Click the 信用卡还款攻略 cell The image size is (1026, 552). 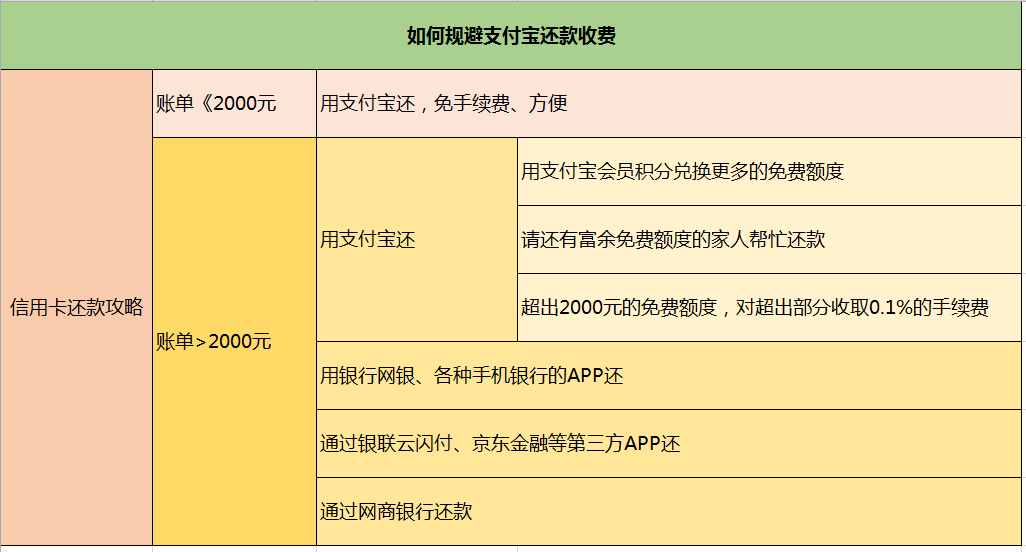[77, 307]
